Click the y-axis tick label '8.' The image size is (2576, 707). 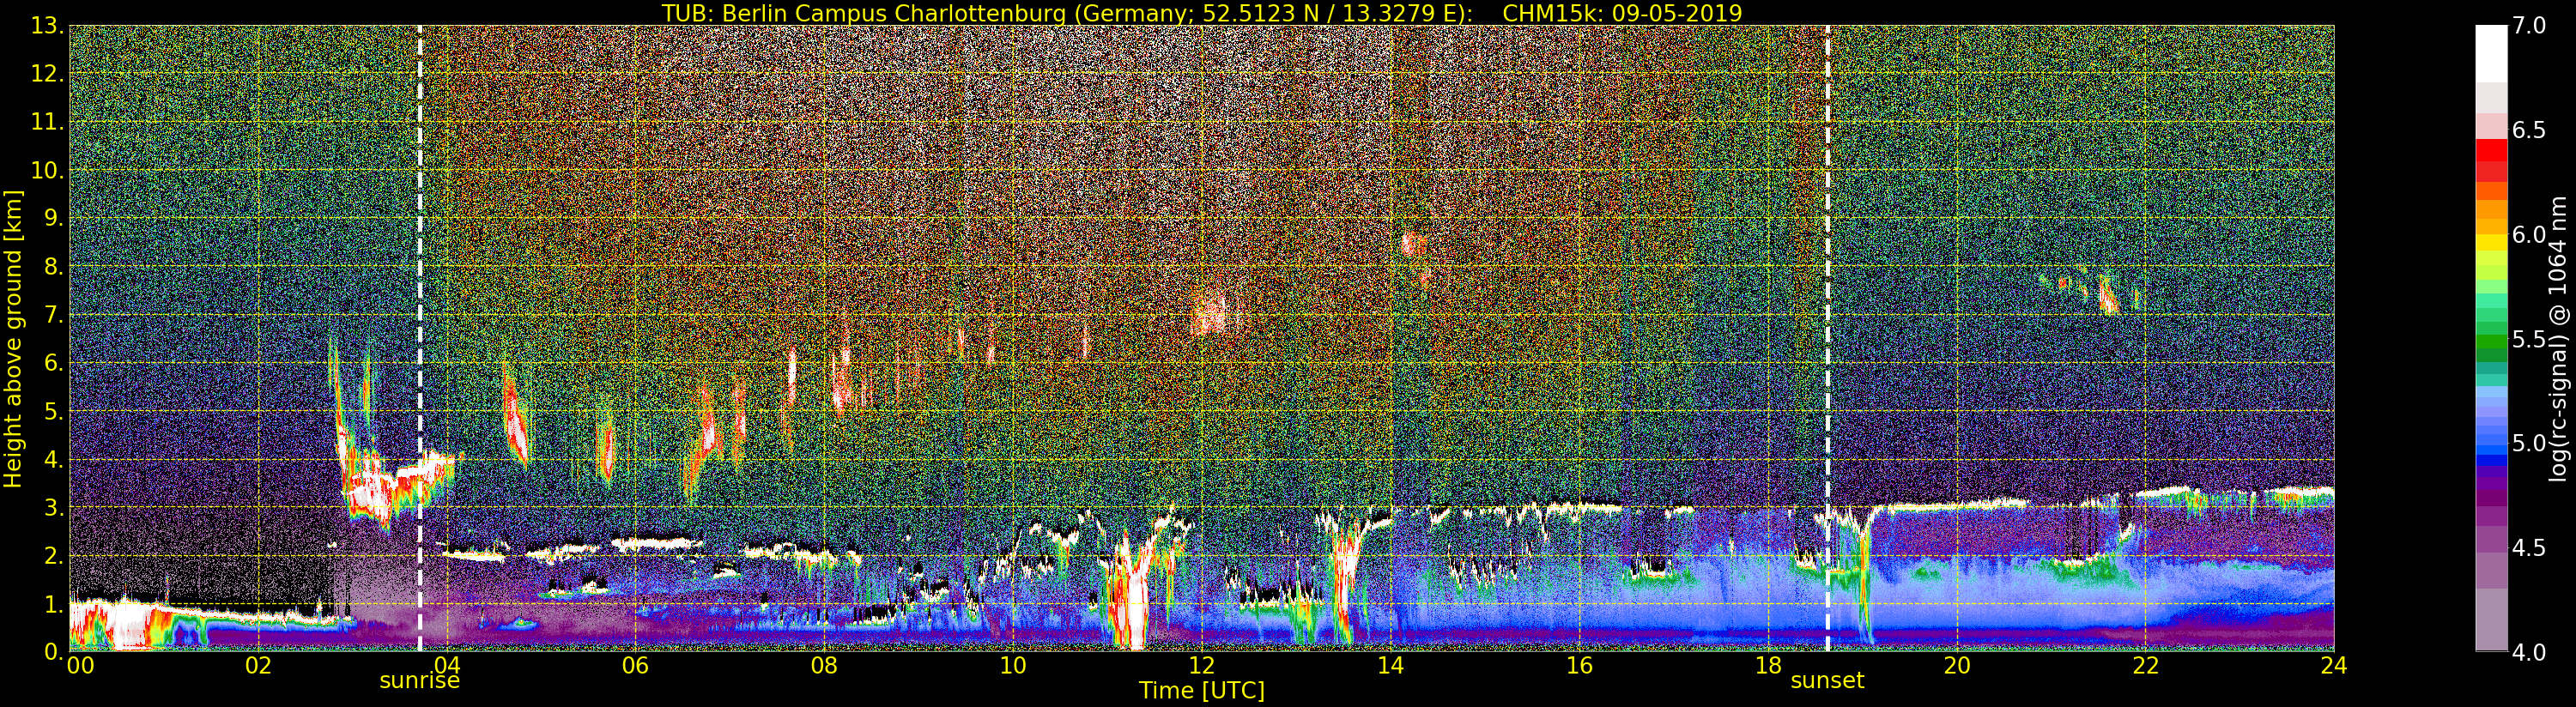(x=52, y=267)
